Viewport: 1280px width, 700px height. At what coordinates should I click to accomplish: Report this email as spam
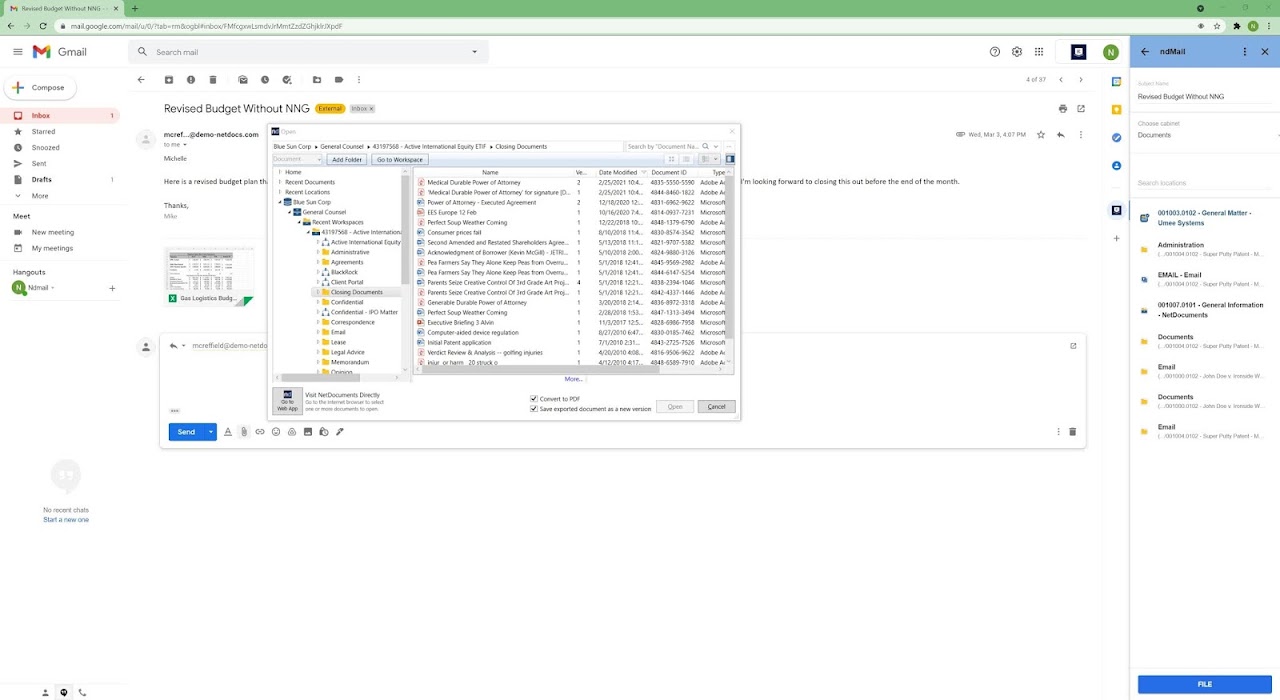tap(191, 80)
